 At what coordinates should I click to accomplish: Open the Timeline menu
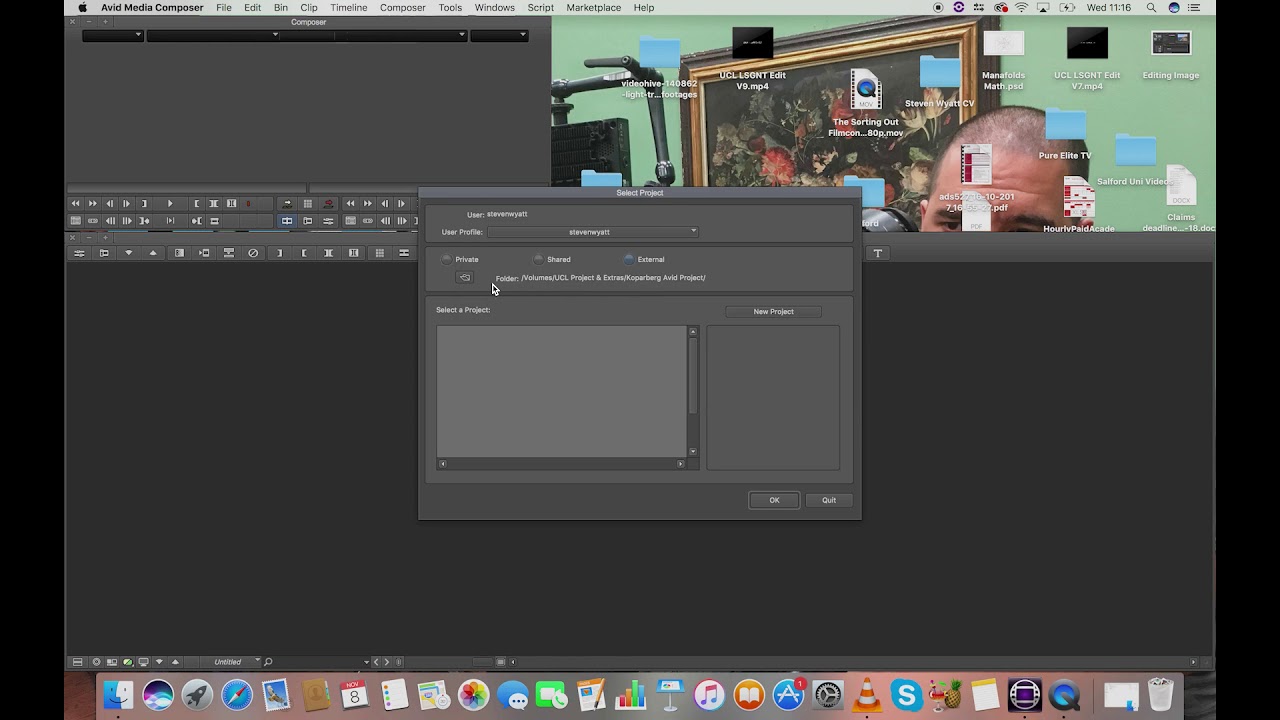click(x=349, y=8)
